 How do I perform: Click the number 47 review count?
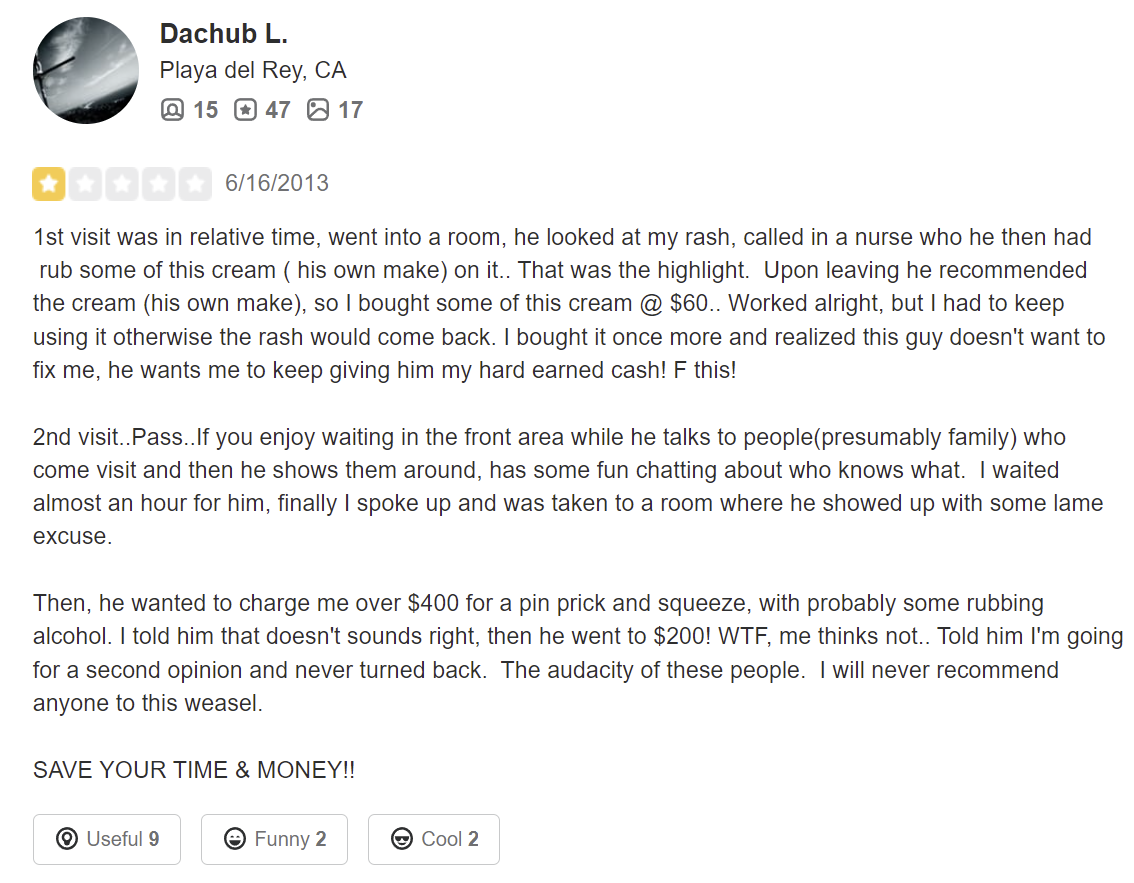coord(278,110)
